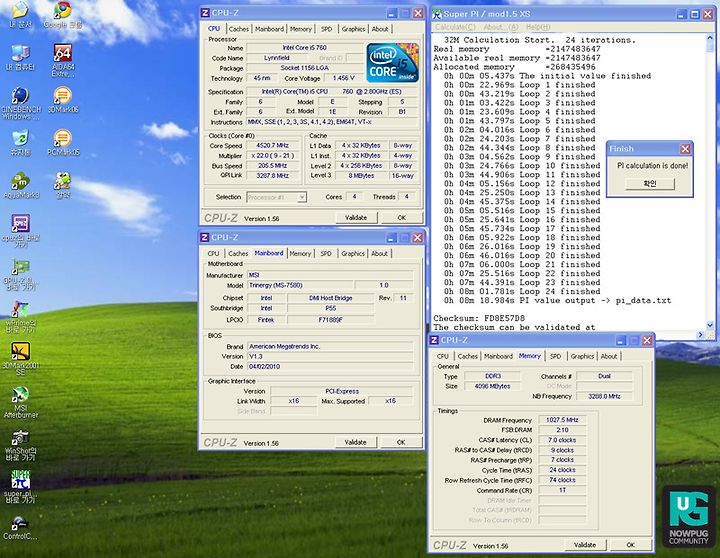Select the ControlC desktop icon

click(19, 528)
